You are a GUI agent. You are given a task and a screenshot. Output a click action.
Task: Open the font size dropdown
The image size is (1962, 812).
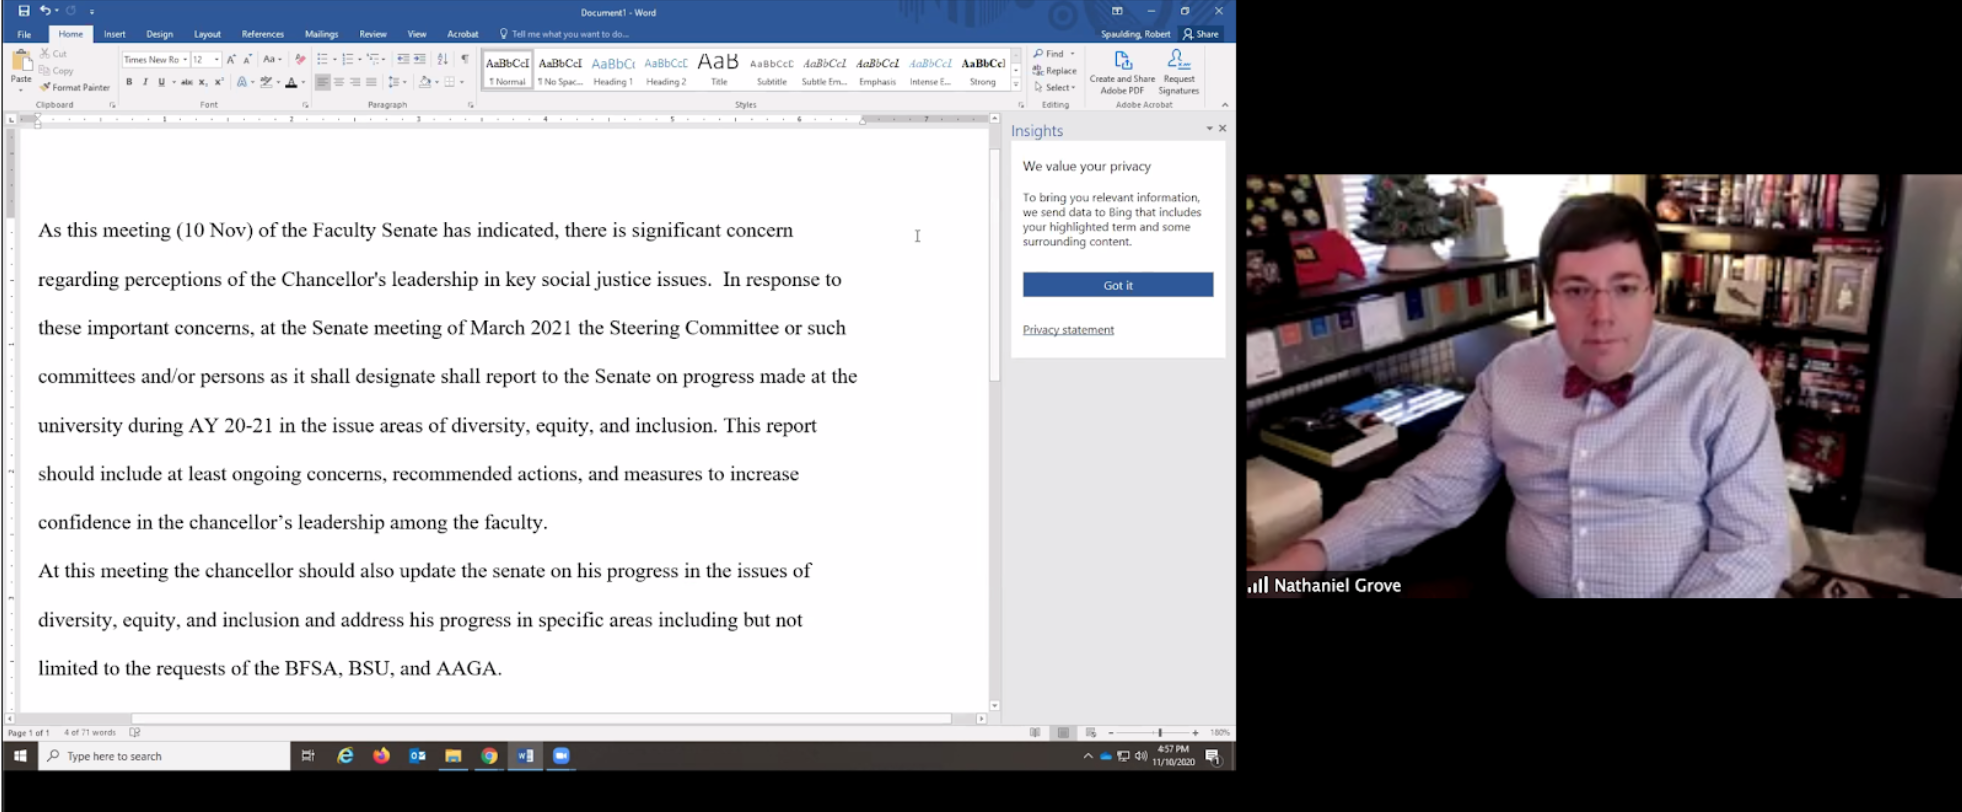(x=216, y=59)
